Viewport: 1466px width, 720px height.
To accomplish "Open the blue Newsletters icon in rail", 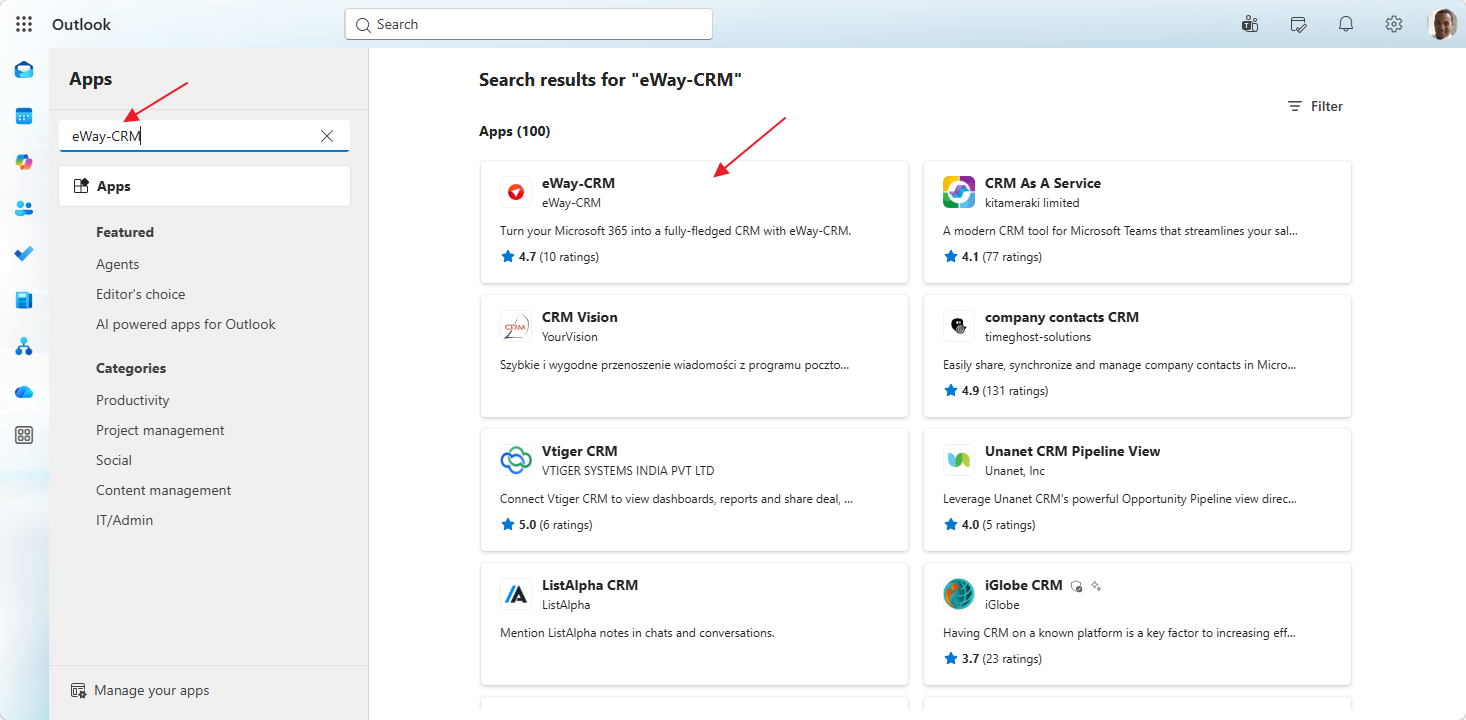I will 24,300.
